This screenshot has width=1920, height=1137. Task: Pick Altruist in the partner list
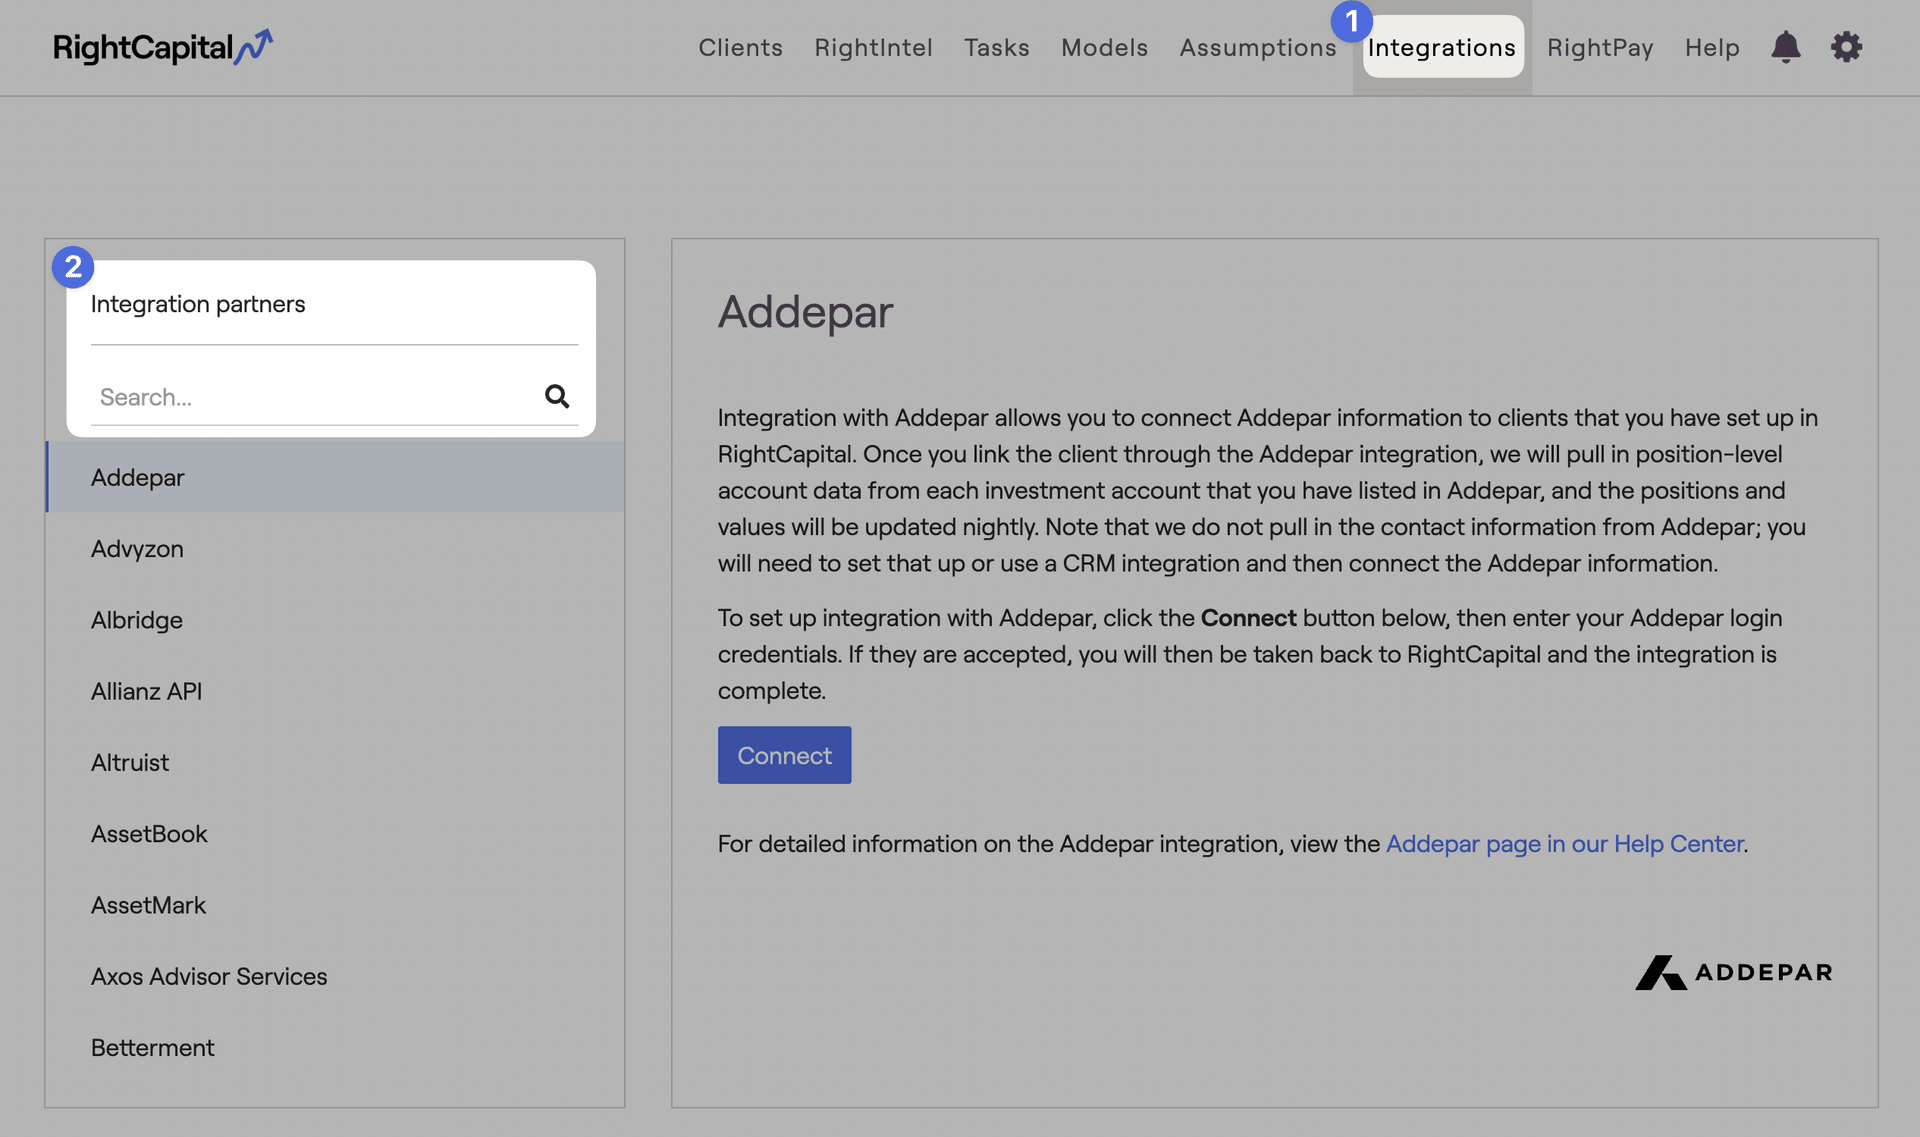pyautogui.click(x=335, y=762)
